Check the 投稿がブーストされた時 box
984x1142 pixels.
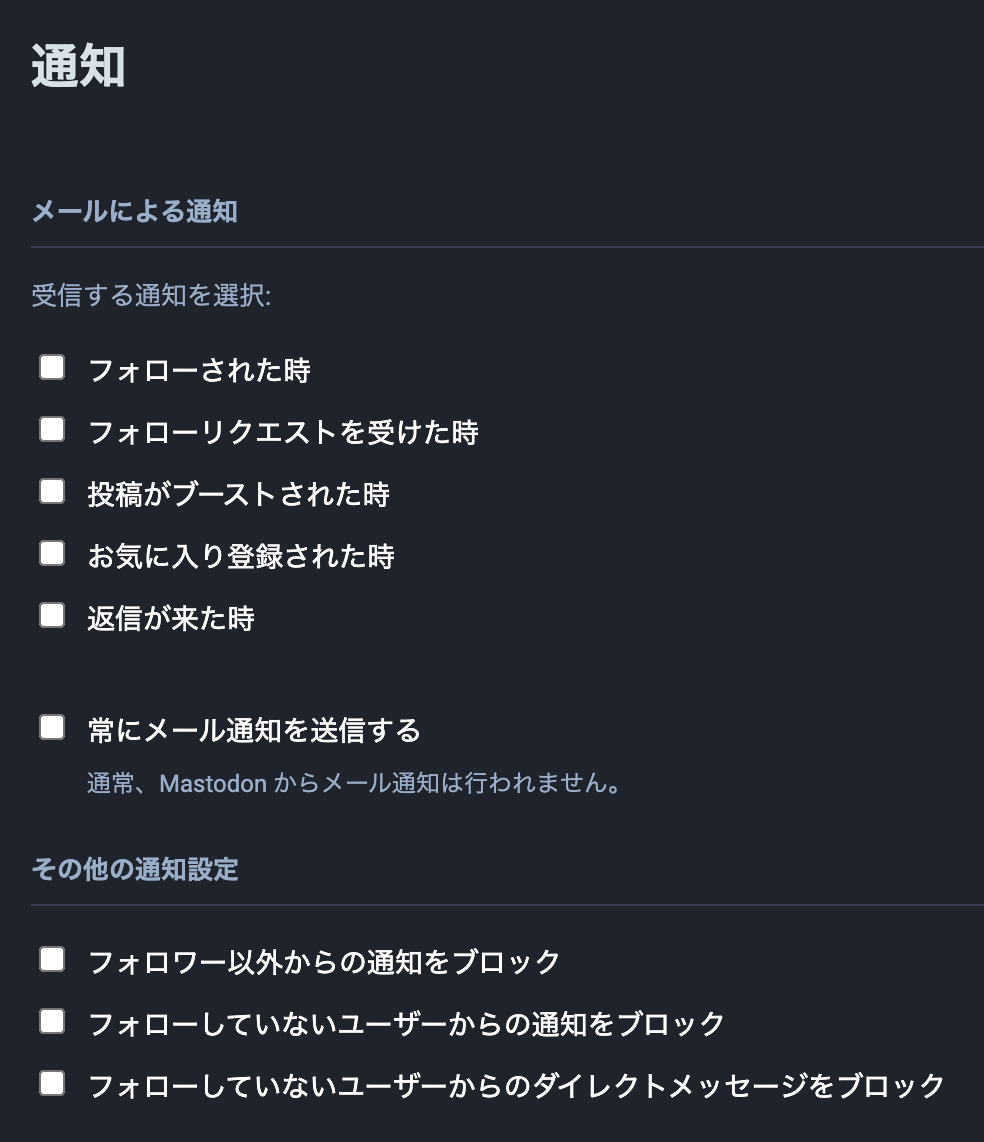pos(52,492)
